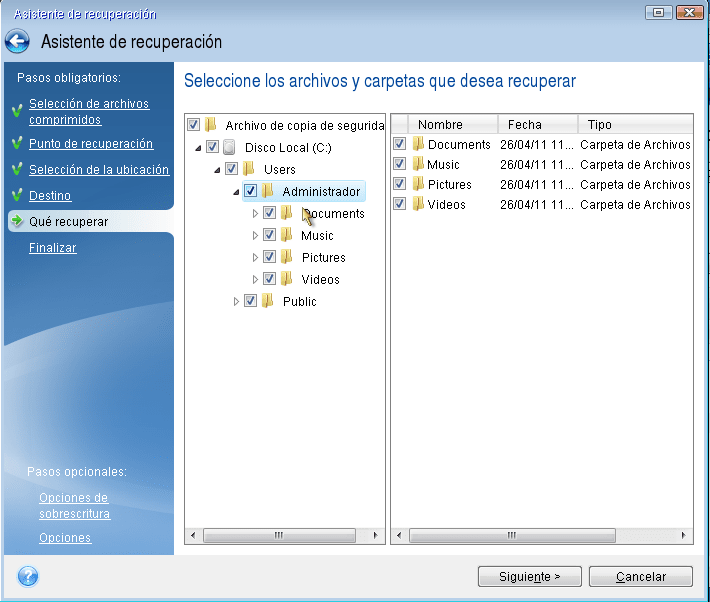Viewport: 710px width, 602px height.
Task: Select the Documents row in file list
Action: point(542,144)
